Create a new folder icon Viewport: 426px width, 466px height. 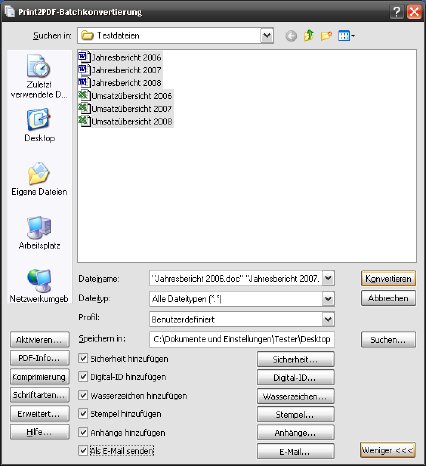tap(326, 36)
